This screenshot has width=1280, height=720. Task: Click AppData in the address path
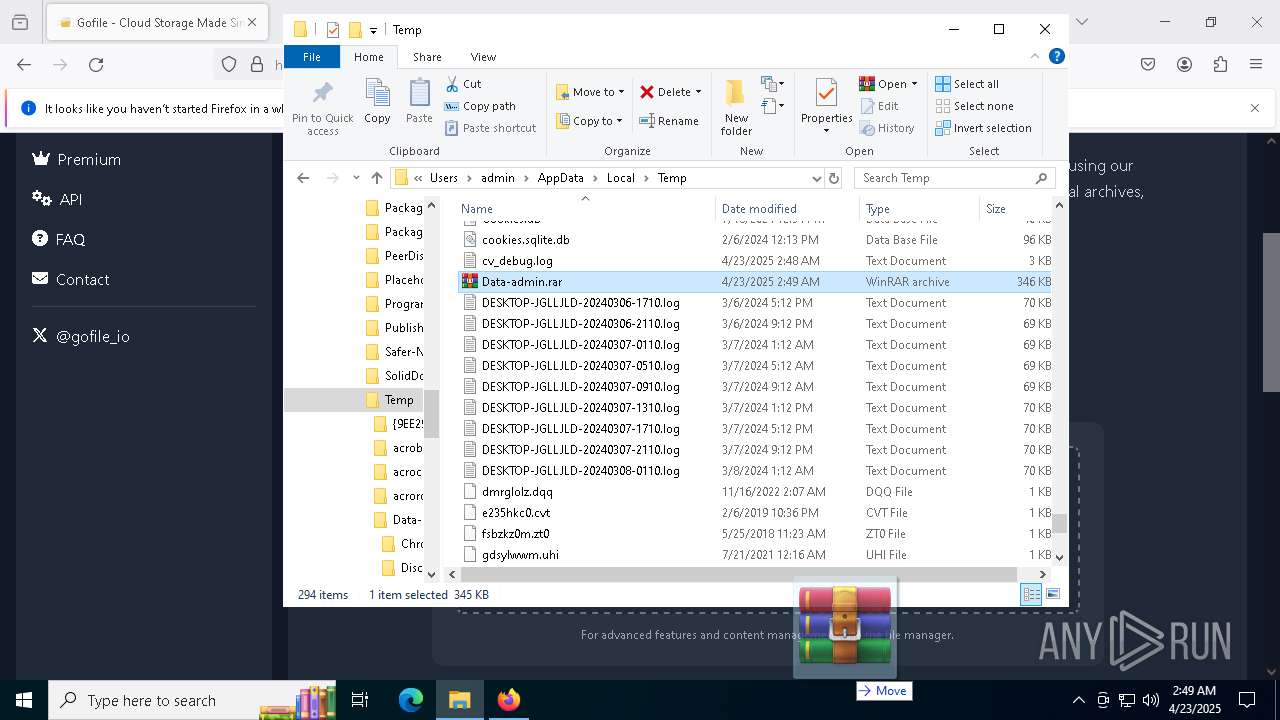[x=560, y=178]
